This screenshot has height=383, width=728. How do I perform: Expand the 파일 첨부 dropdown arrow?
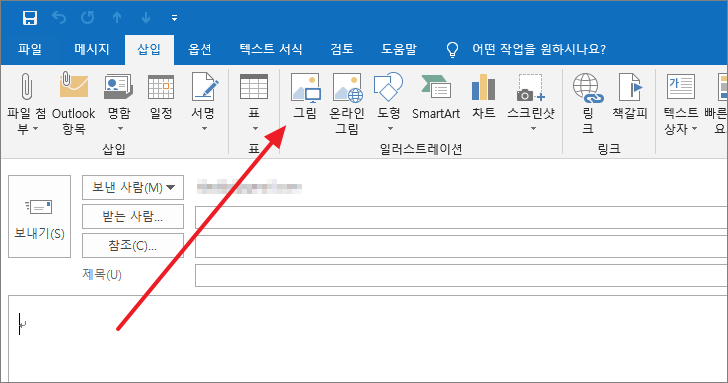click(35, 129)
